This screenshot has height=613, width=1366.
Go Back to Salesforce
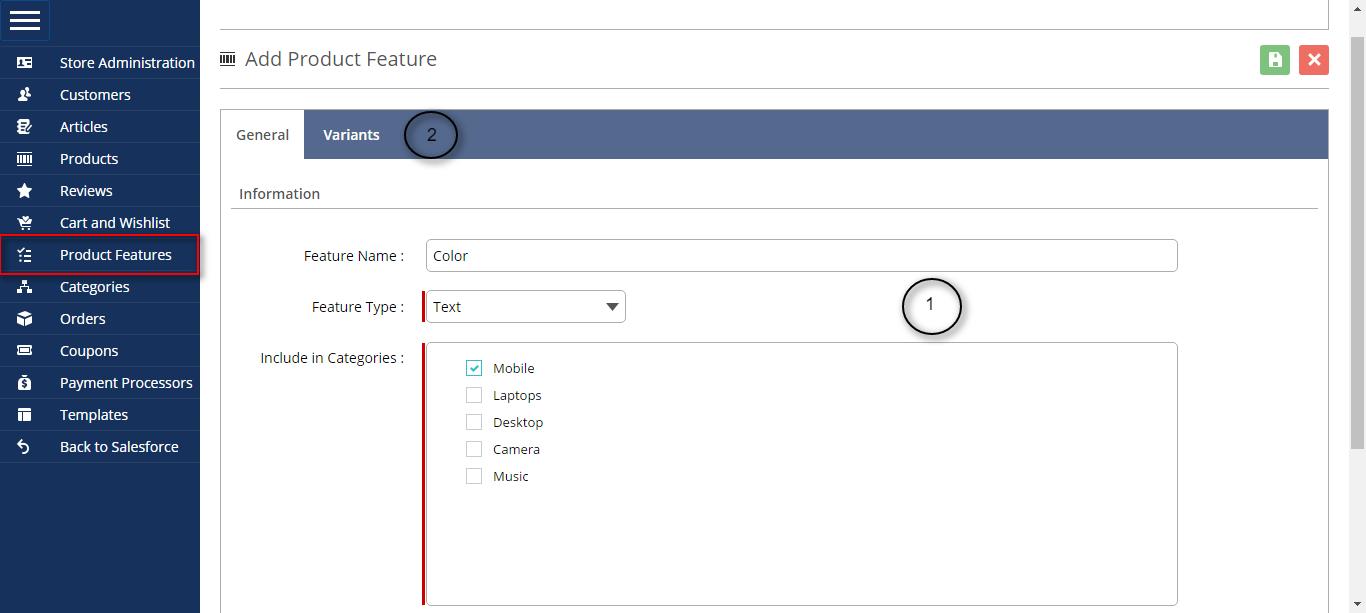23,446
